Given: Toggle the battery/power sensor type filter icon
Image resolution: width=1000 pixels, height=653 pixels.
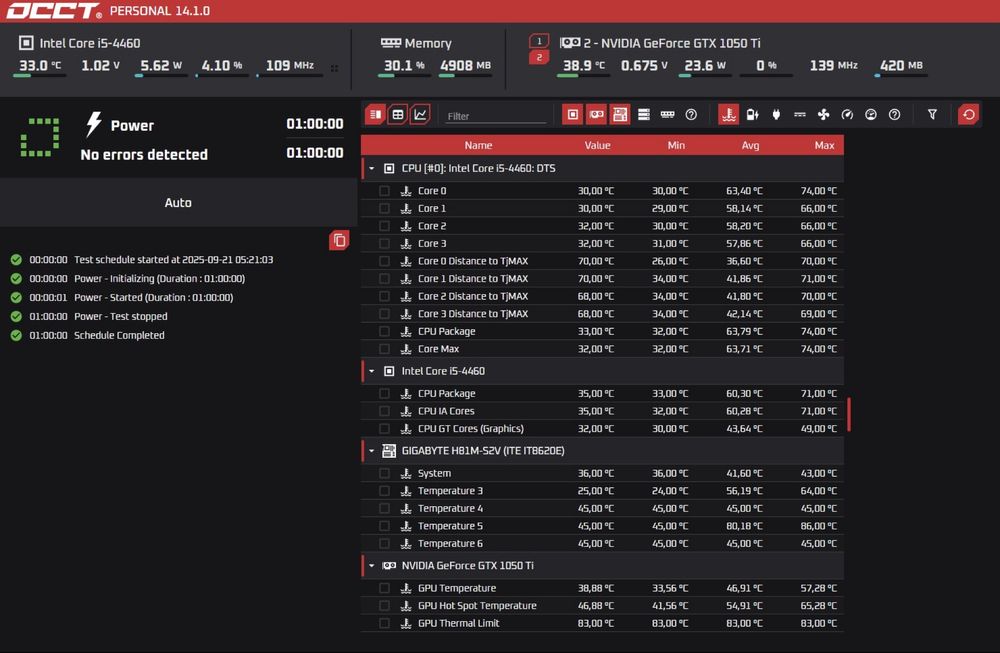Looking at the screenshot, I should point(753,115).
